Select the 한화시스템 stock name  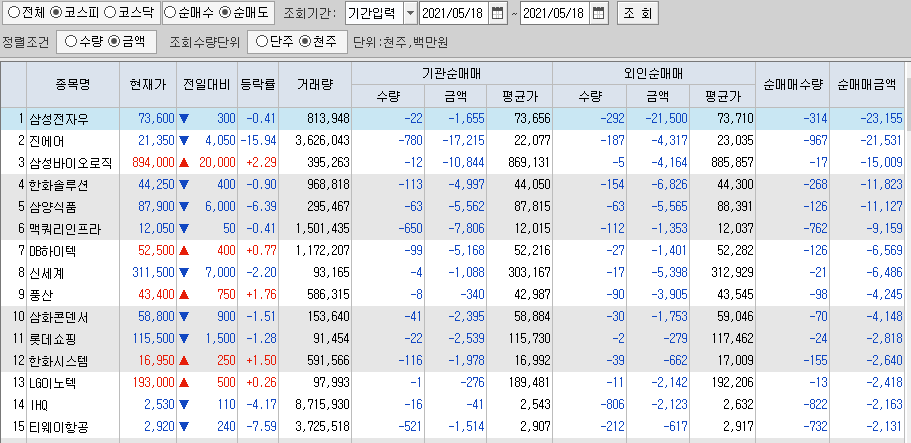point(58,362)
